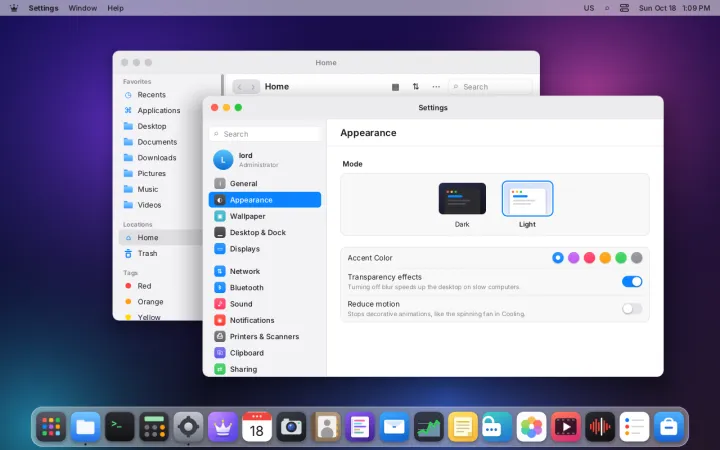Open Downloads in Home window sidebar
The image size is (720, 450).
click(161, 158)
